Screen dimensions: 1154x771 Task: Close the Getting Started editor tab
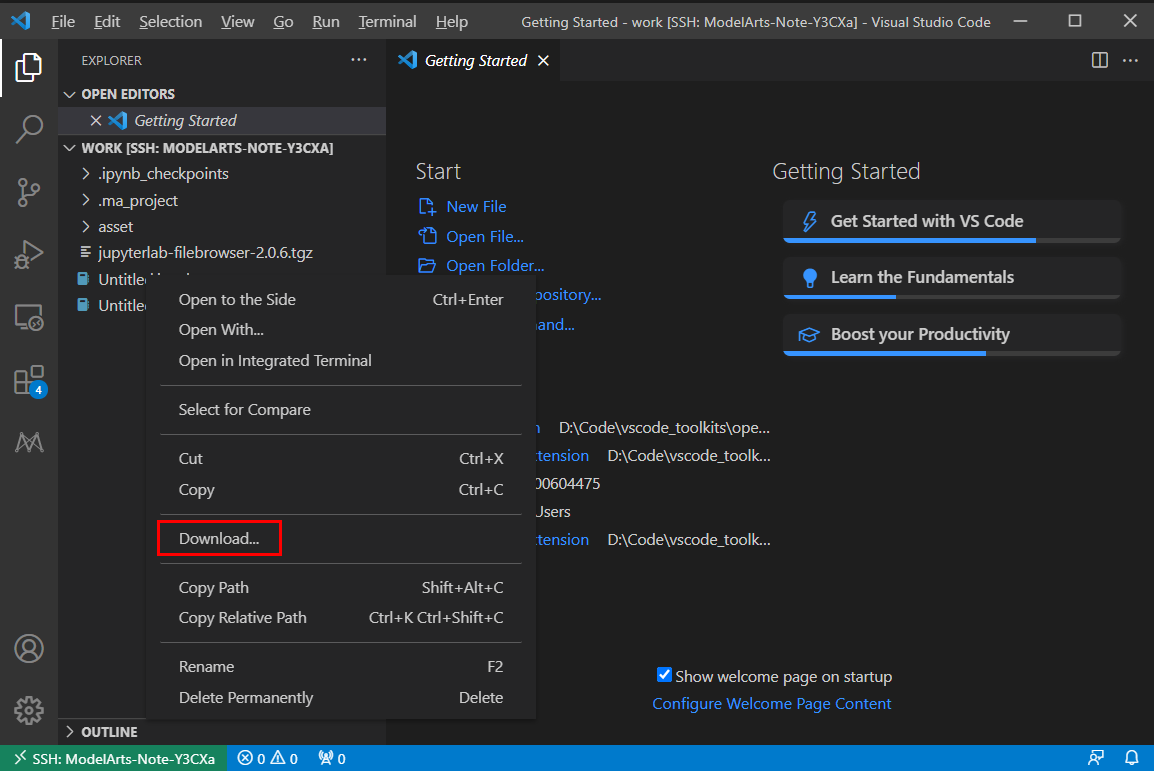point(543,60)
